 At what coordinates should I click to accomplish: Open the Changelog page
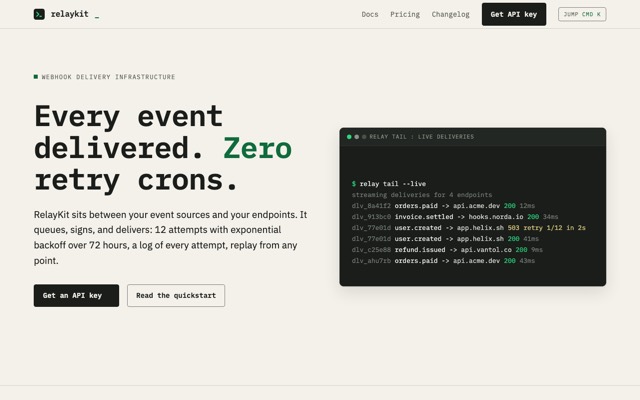tap(451, 14)
